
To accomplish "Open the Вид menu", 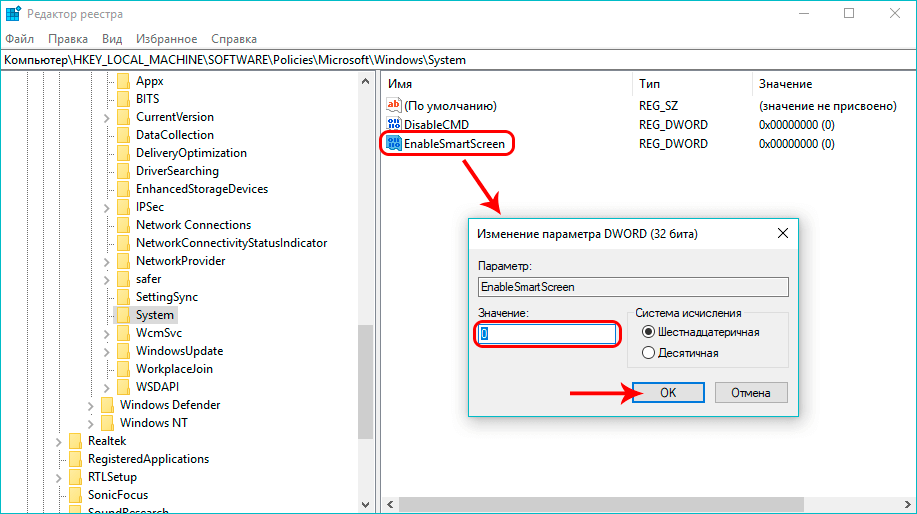I will [112, 39].
